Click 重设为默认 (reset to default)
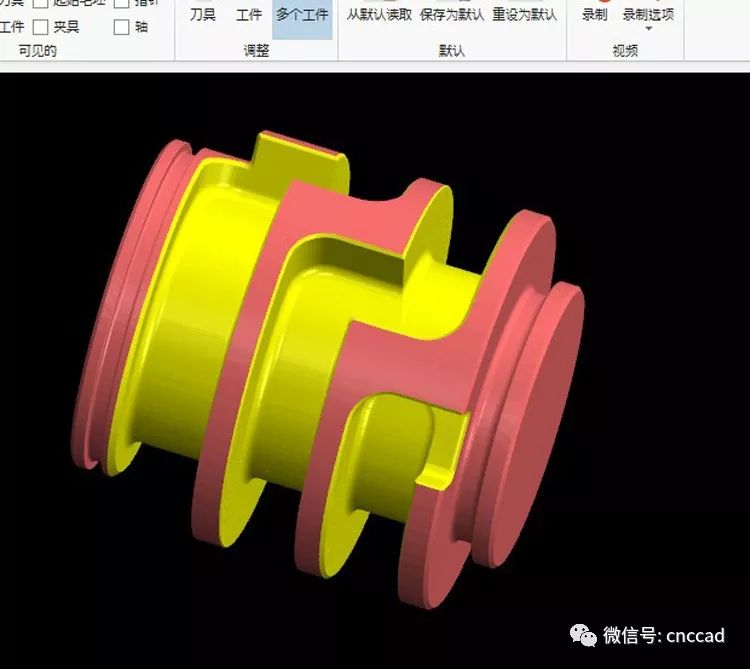Viewport: 750px width, 669px height. [x=525, y=14]
